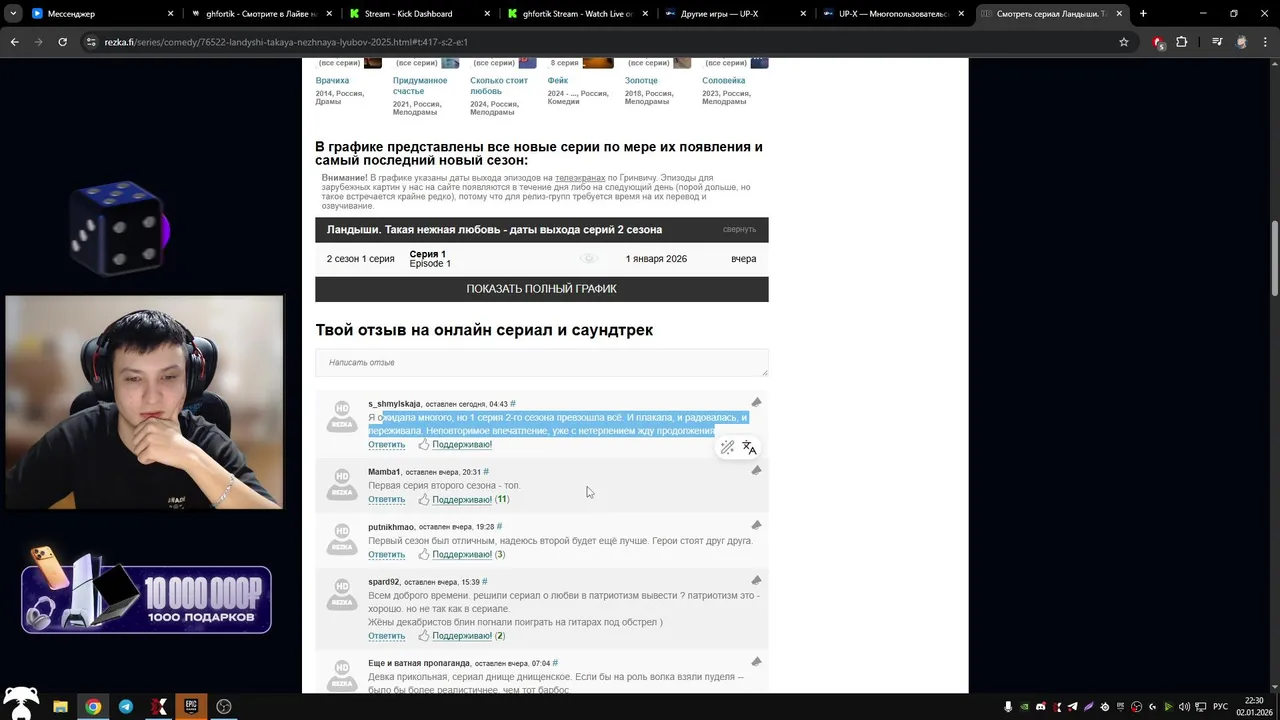The image size is (1280, 720).
Task: Close the Смотреть сериал Ландыши tab
Action: pyautogui.click(x=1117, y=14)
